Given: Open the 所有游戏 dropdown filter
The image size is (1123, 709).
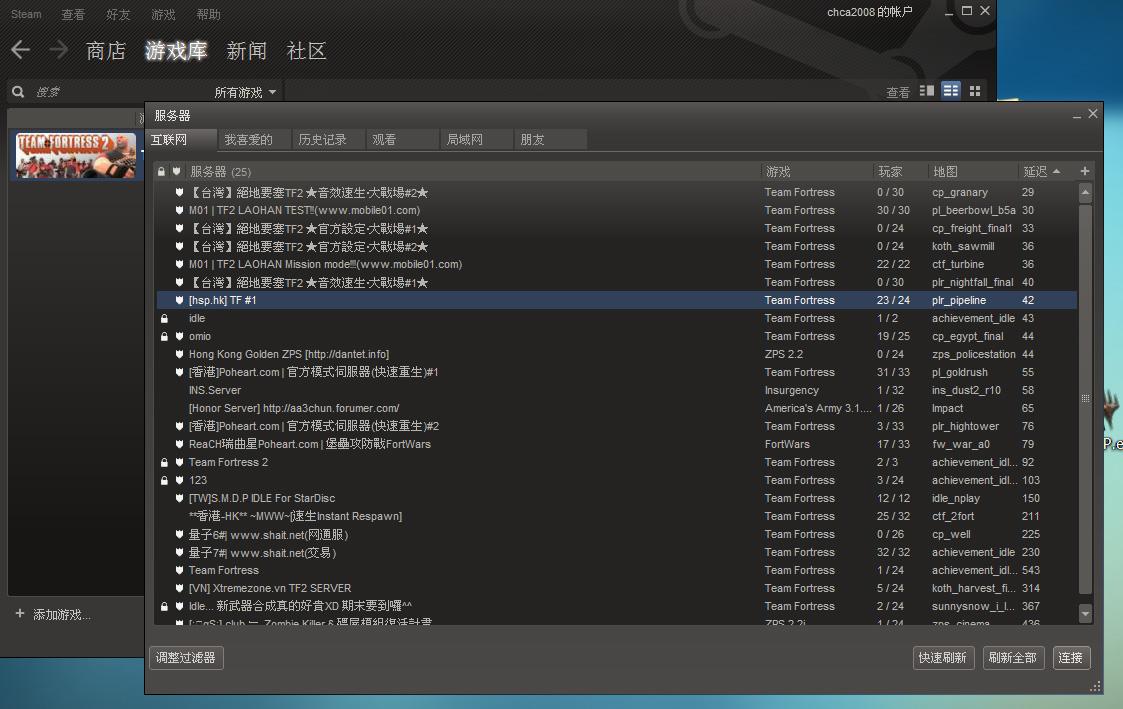Looking at the screenshot, I should pyautogui.click(x=245, y=92).
